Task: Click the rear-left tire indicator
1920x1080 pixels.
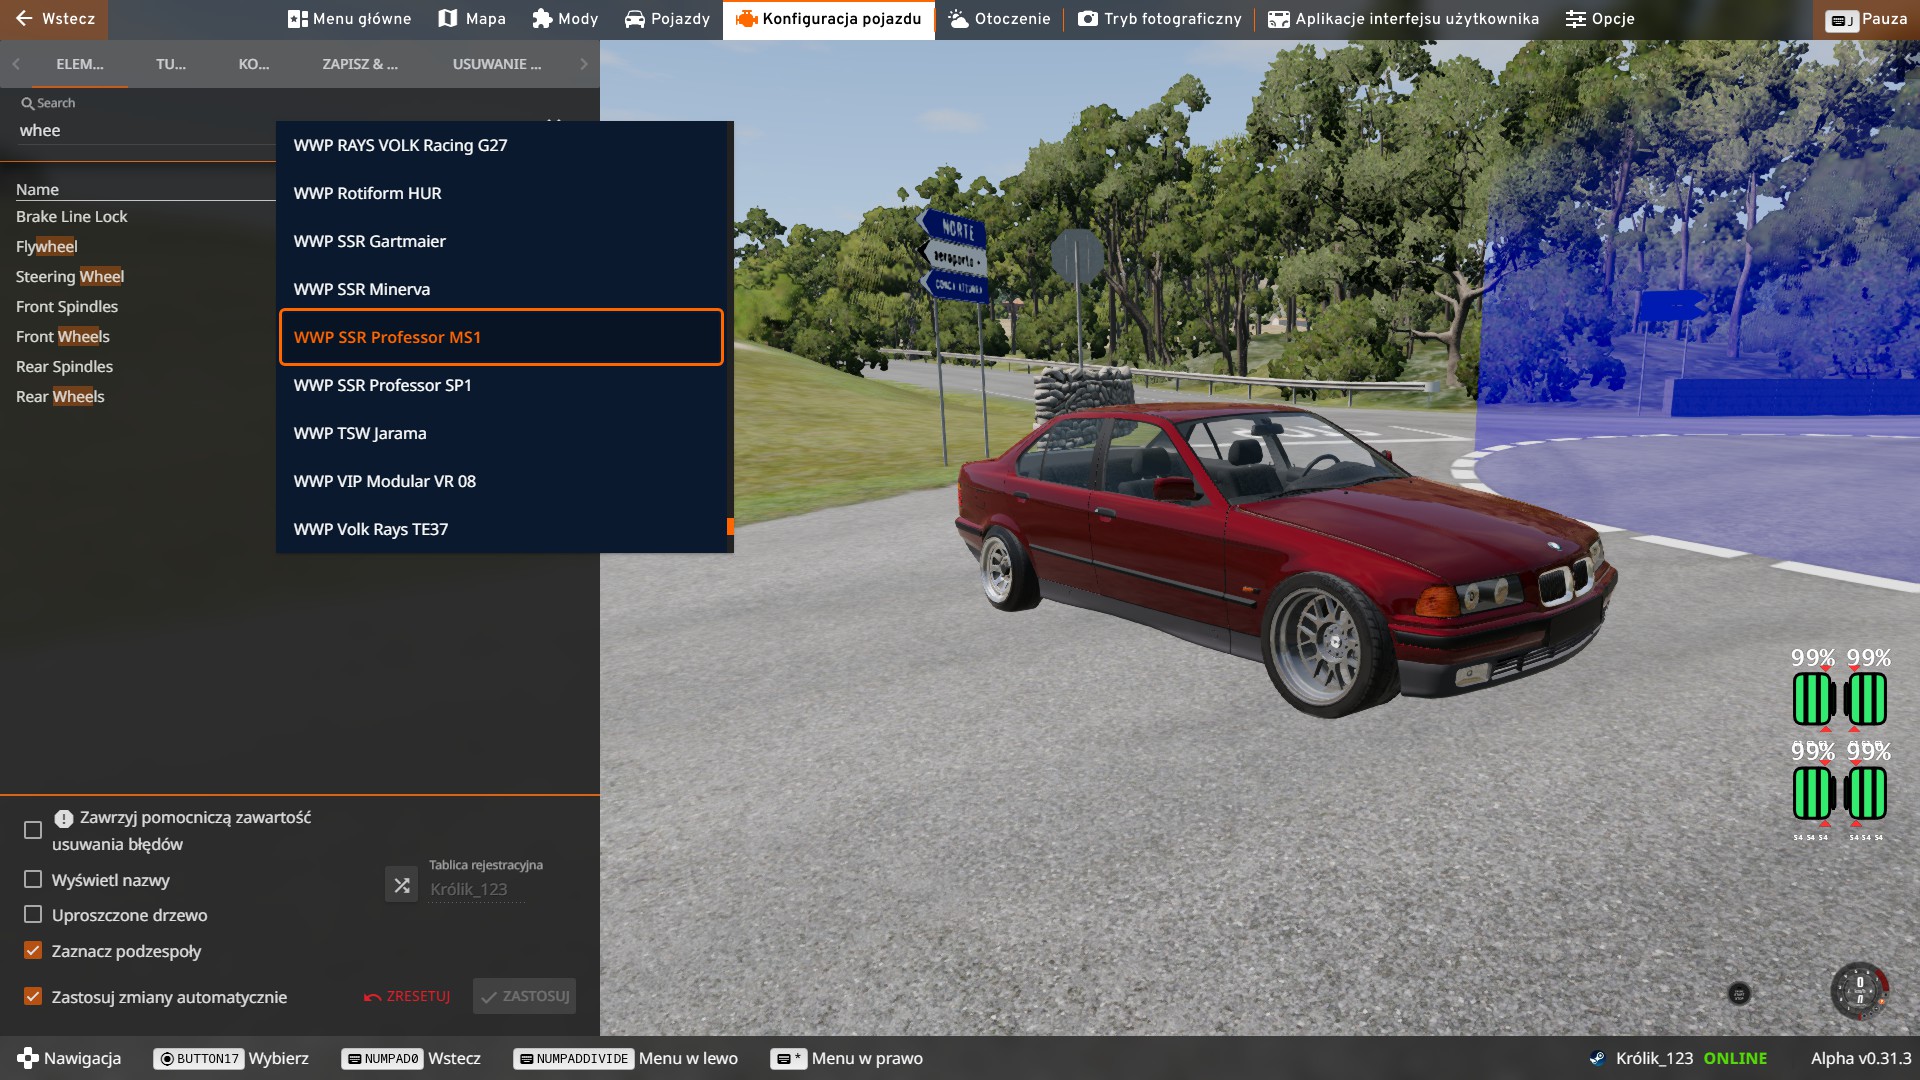Action: [x=1812, y=794]
